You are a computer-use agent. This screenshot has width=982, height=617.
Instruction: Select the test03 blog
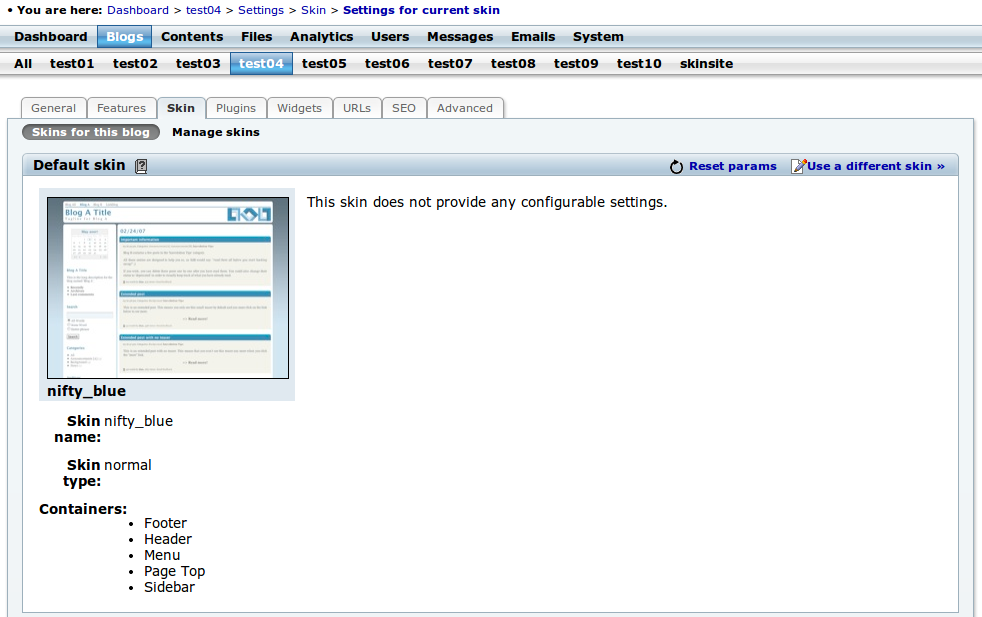(x=198, y=64)
